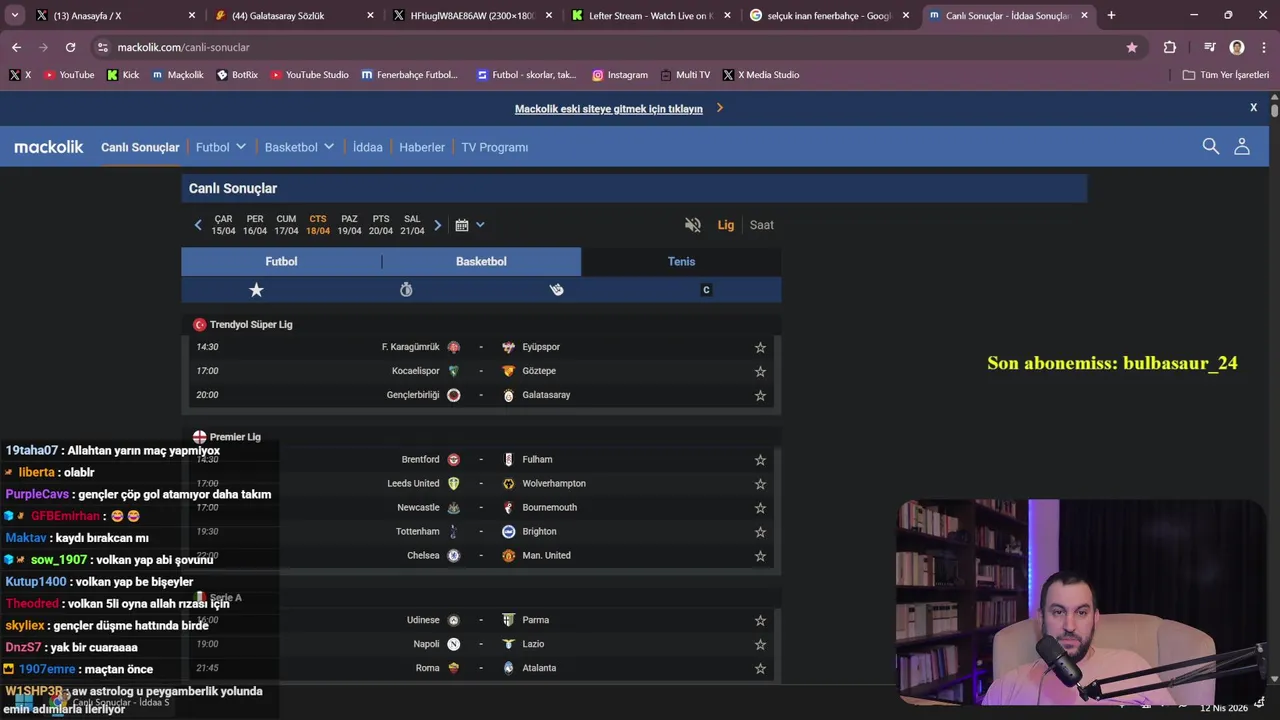Click the Mackolik eski siteye gitmek link
The image size is (1280, 720).
pyautogui.click(x=609, y=109)
